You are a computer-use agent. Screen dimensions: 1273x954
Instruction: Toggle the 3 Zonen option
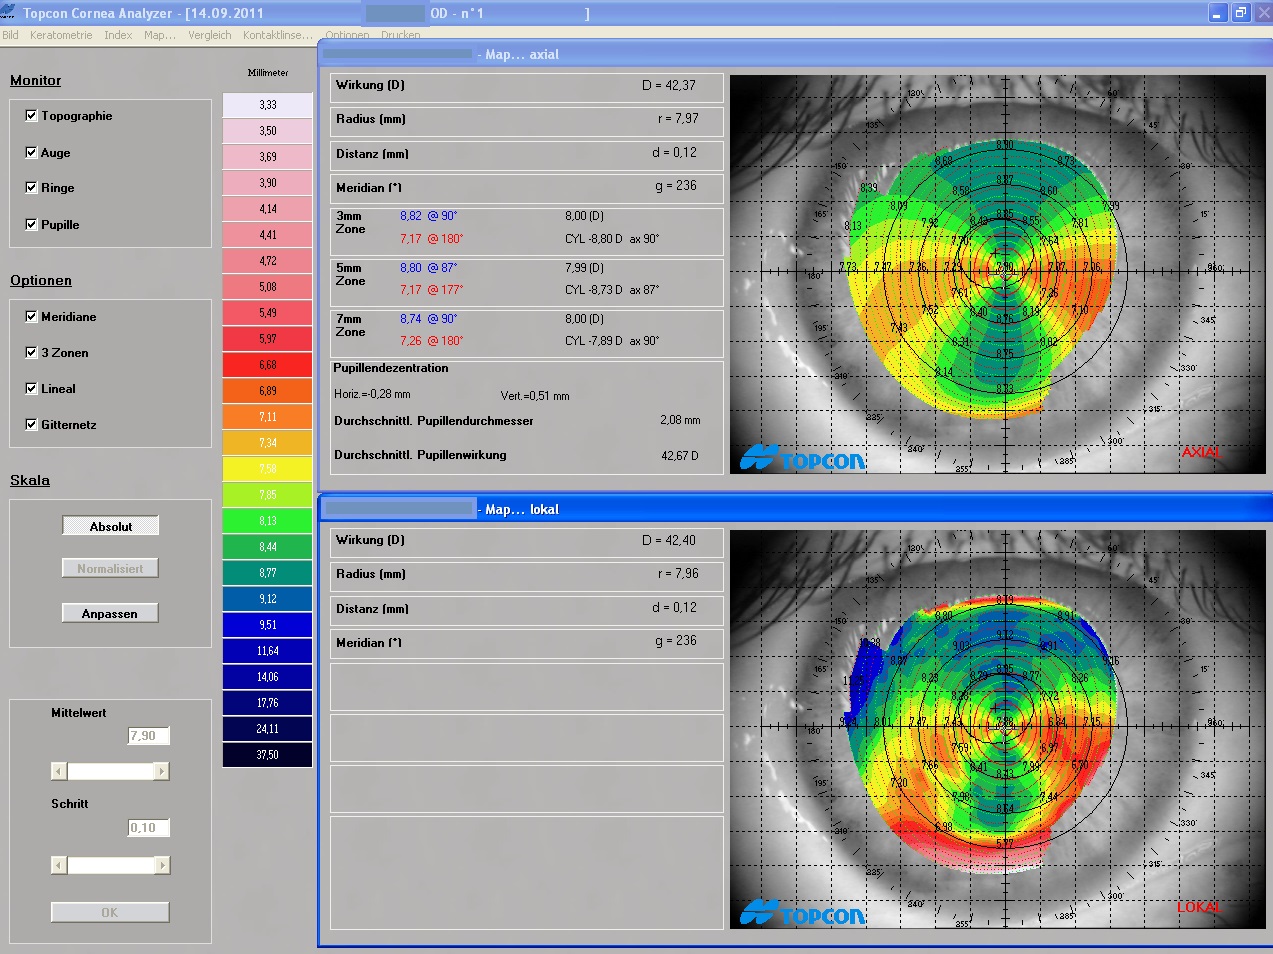(31, 353)
